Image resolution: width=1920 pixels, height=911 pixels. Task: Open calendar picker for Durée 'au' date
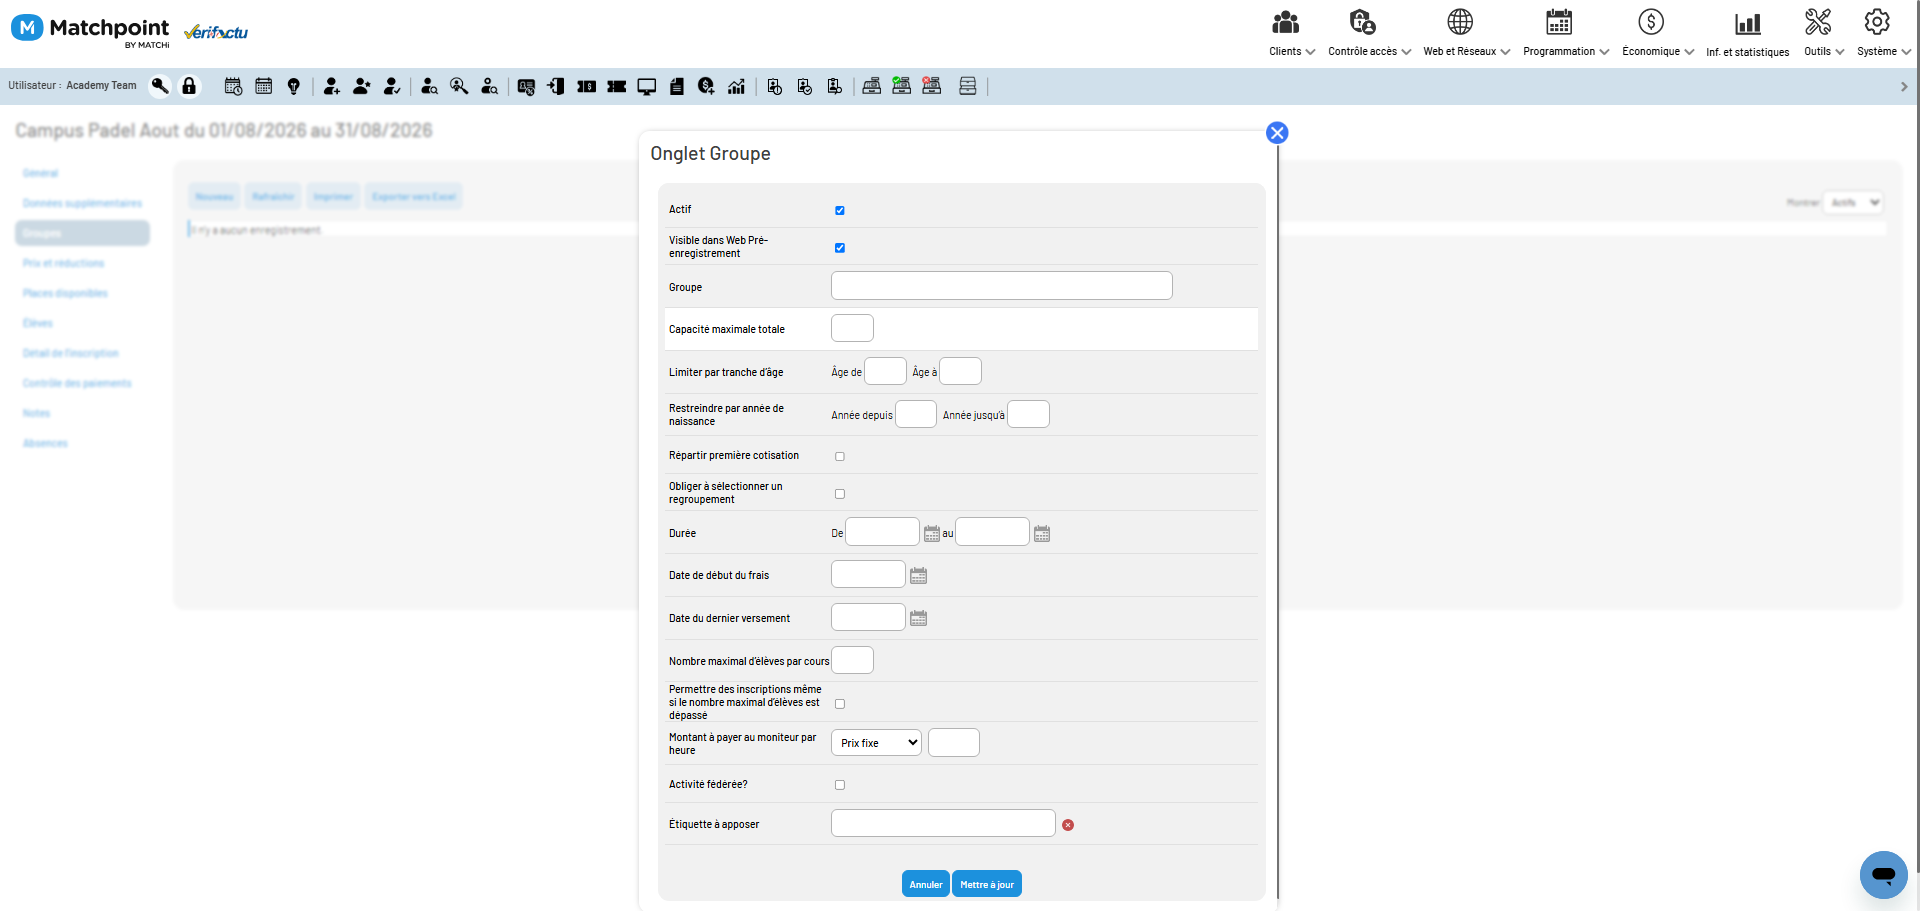tap(1042, 534)
